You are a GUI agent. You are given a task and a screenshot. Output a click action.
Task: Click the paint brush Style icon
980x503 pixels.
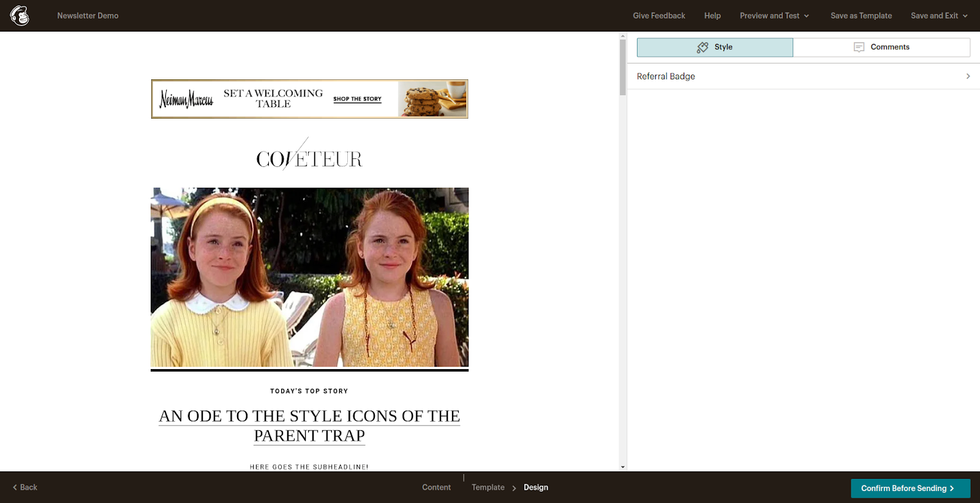(x=702, y=47)
